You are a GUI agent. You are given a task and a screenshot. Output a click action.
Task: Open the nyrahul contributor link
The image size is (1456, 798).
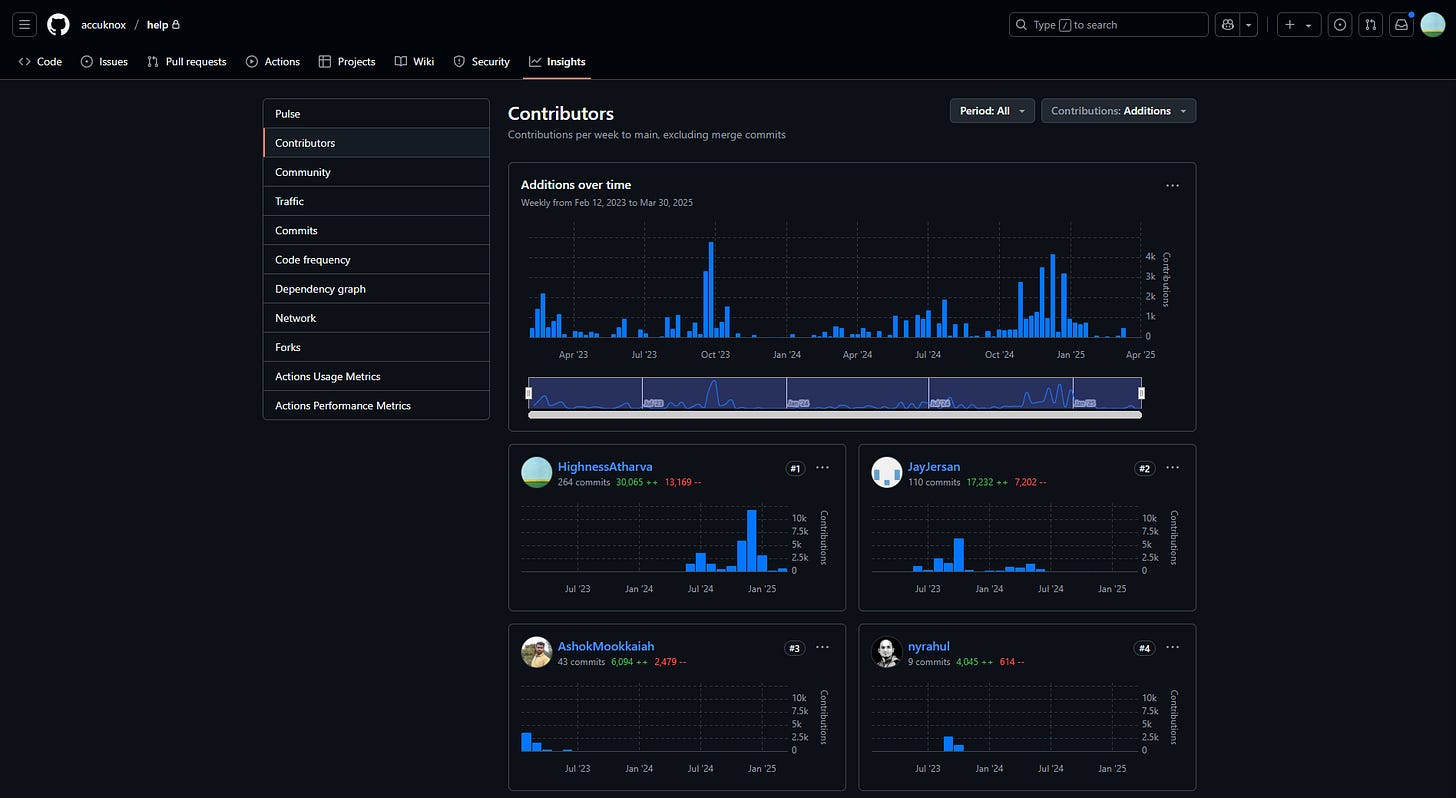929,646
